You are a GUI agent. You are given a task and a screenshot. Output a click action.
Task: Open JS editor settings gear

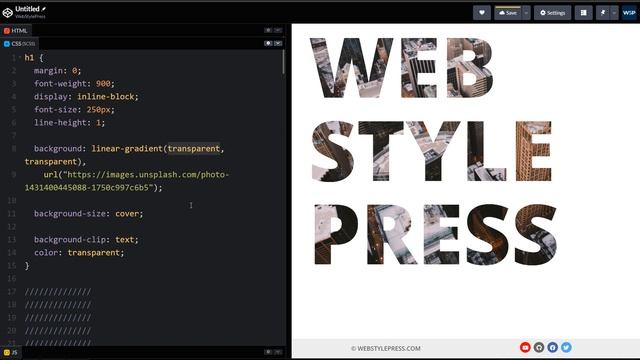click(x=268, y=352)
